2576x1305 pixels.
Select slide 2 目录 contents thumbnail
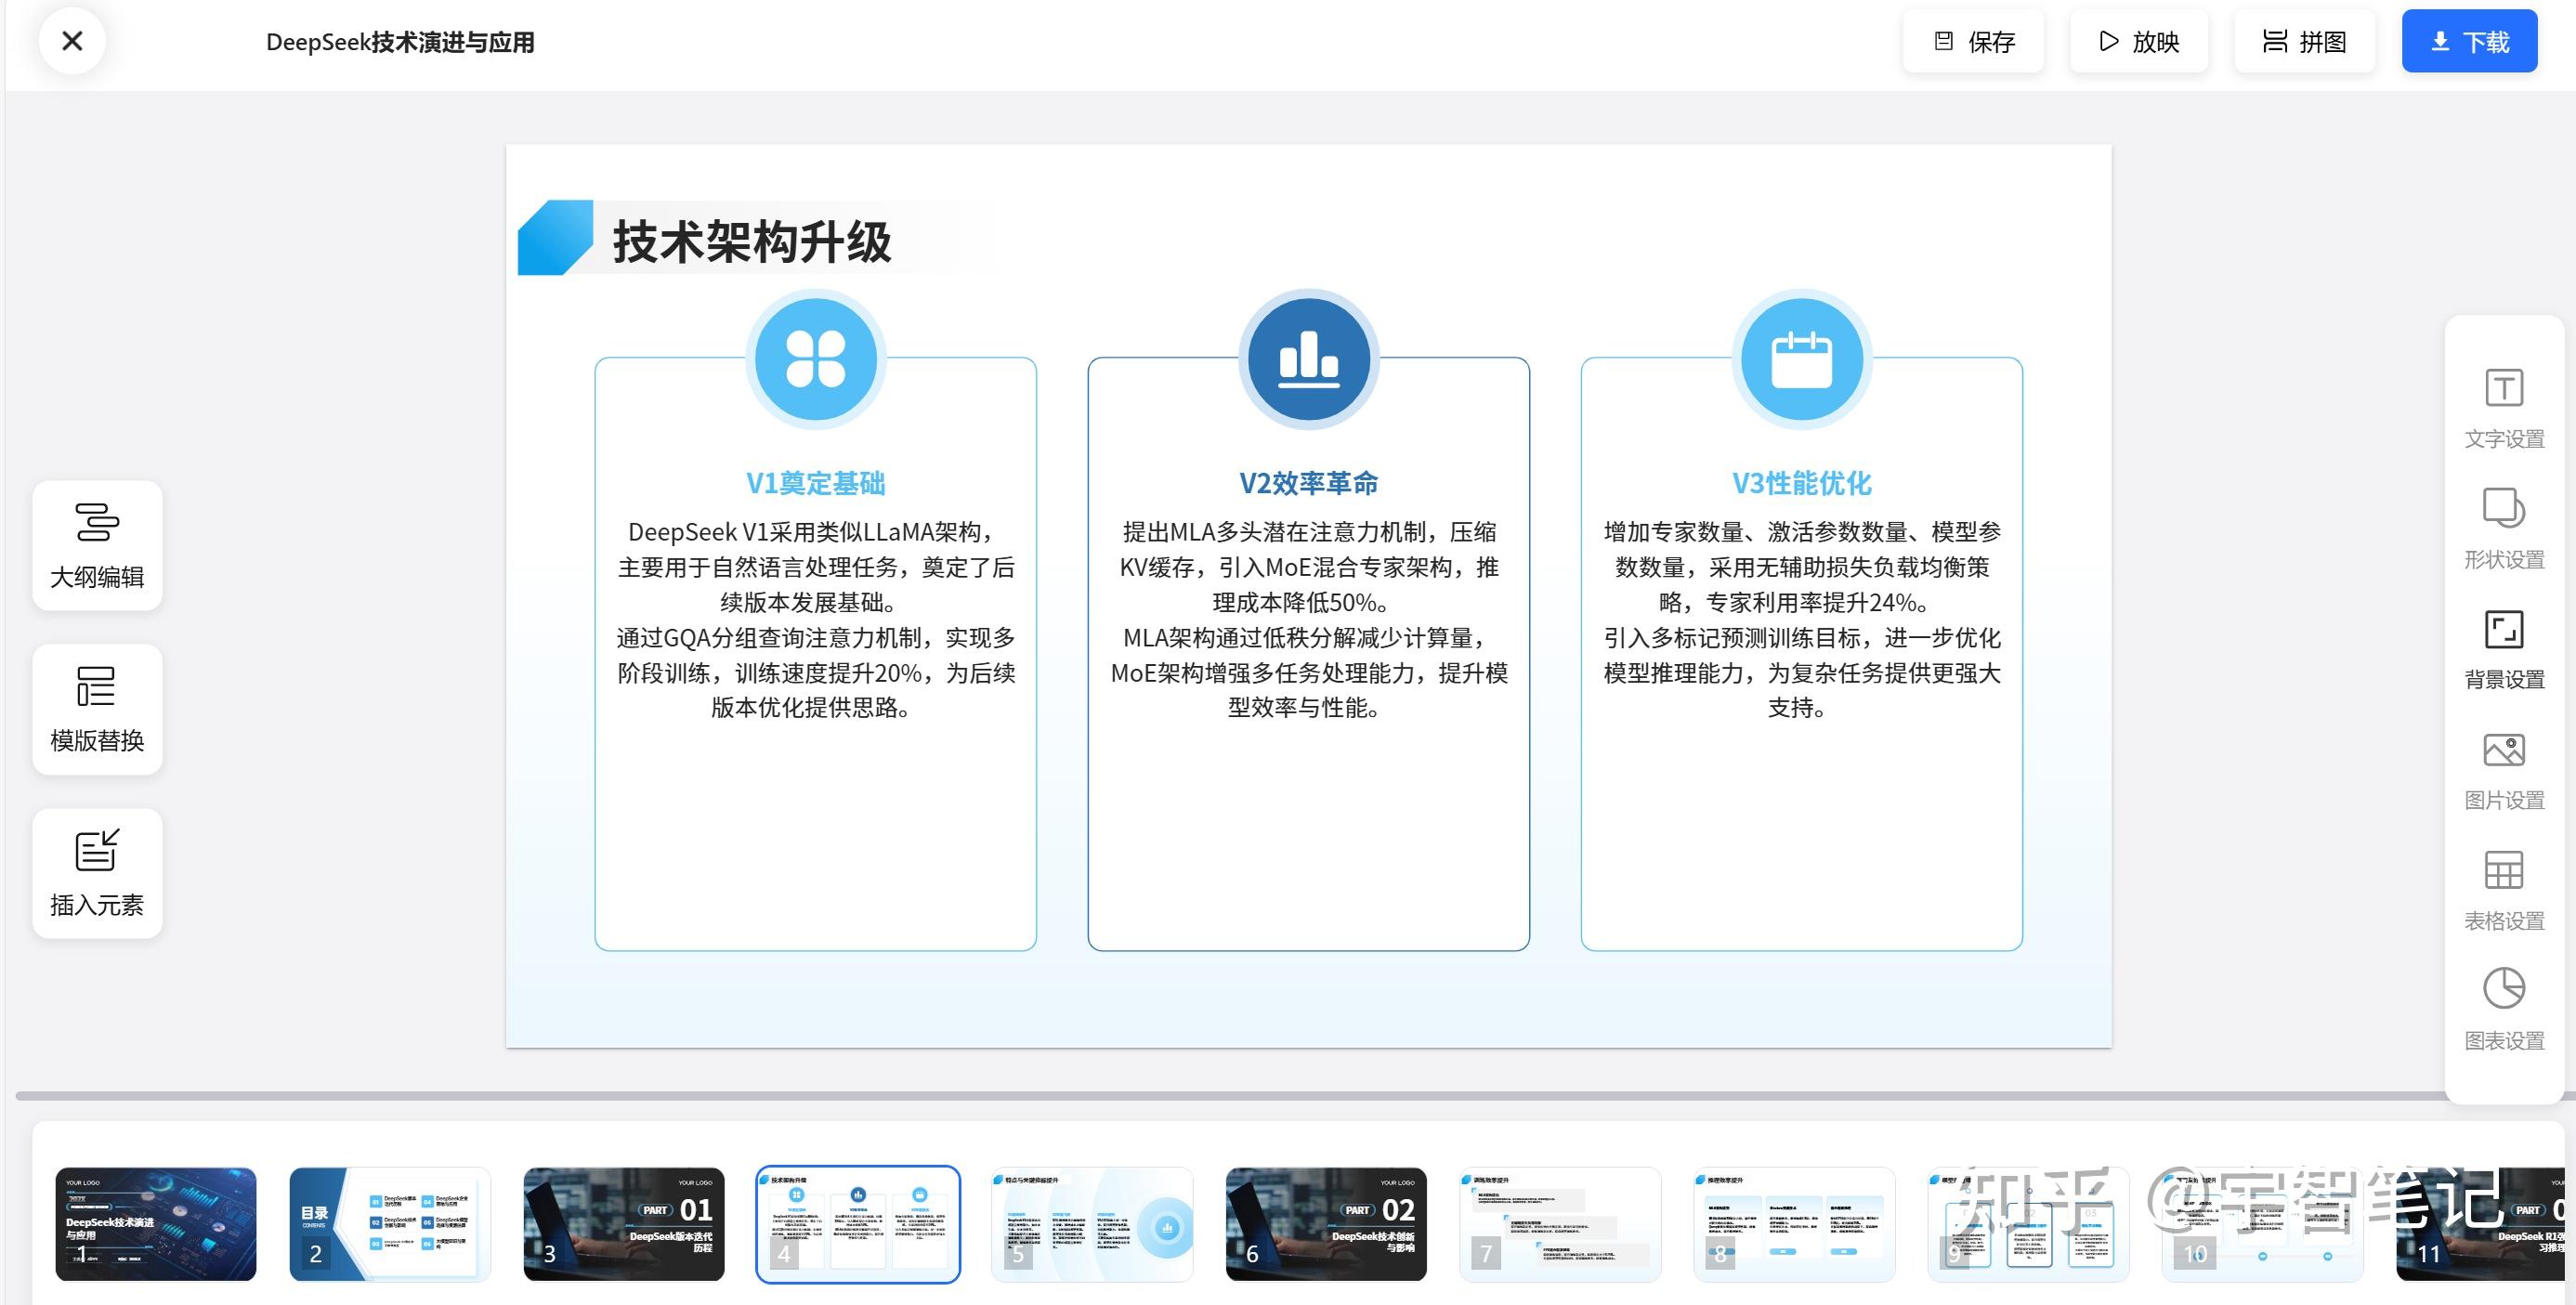coord(390,1224)
